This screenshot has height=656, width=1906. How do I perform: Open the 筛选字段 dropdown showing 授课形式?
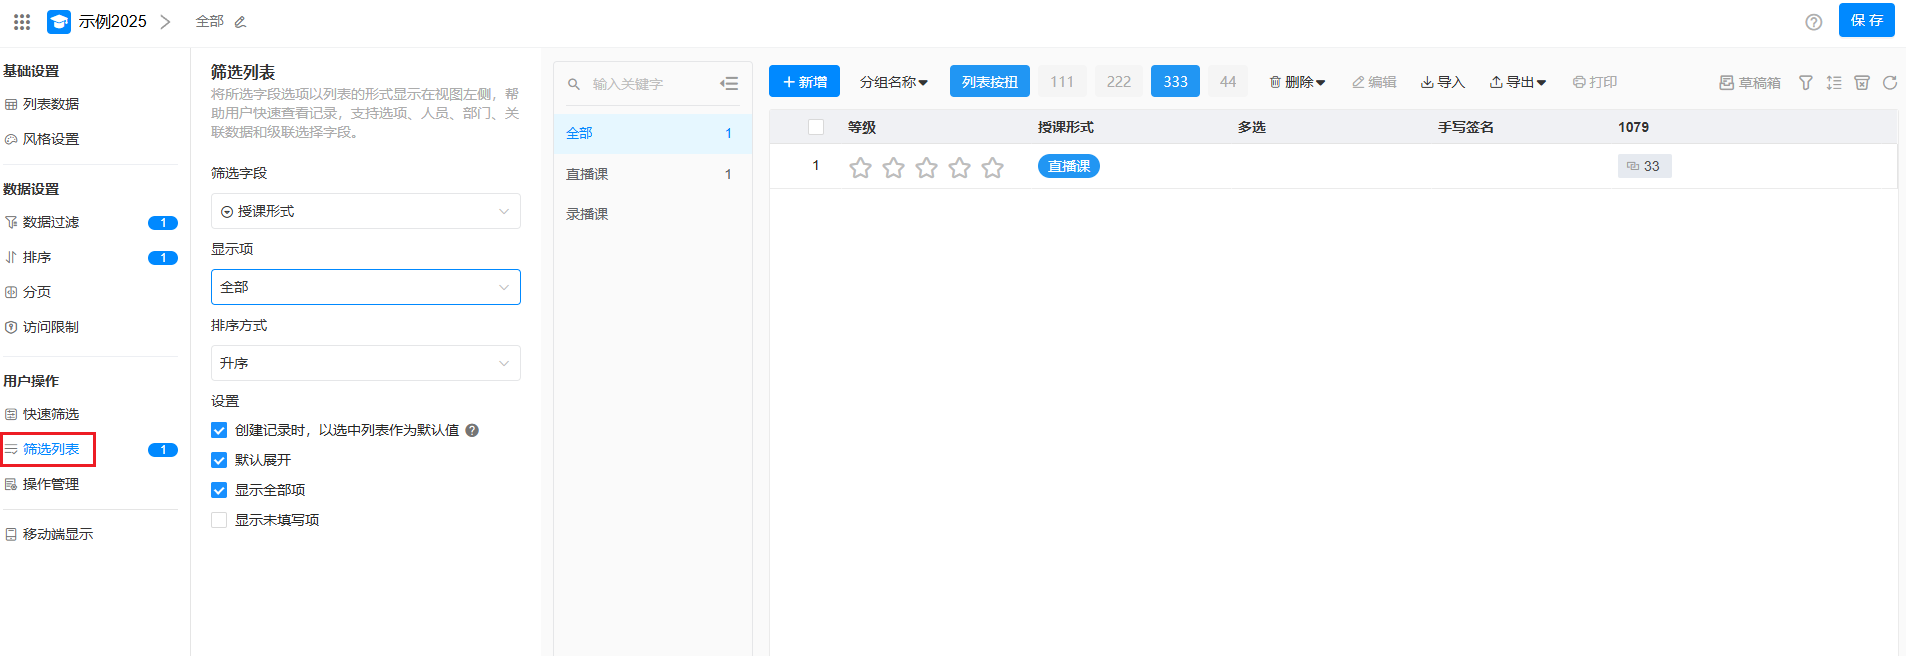coord(365,211)
